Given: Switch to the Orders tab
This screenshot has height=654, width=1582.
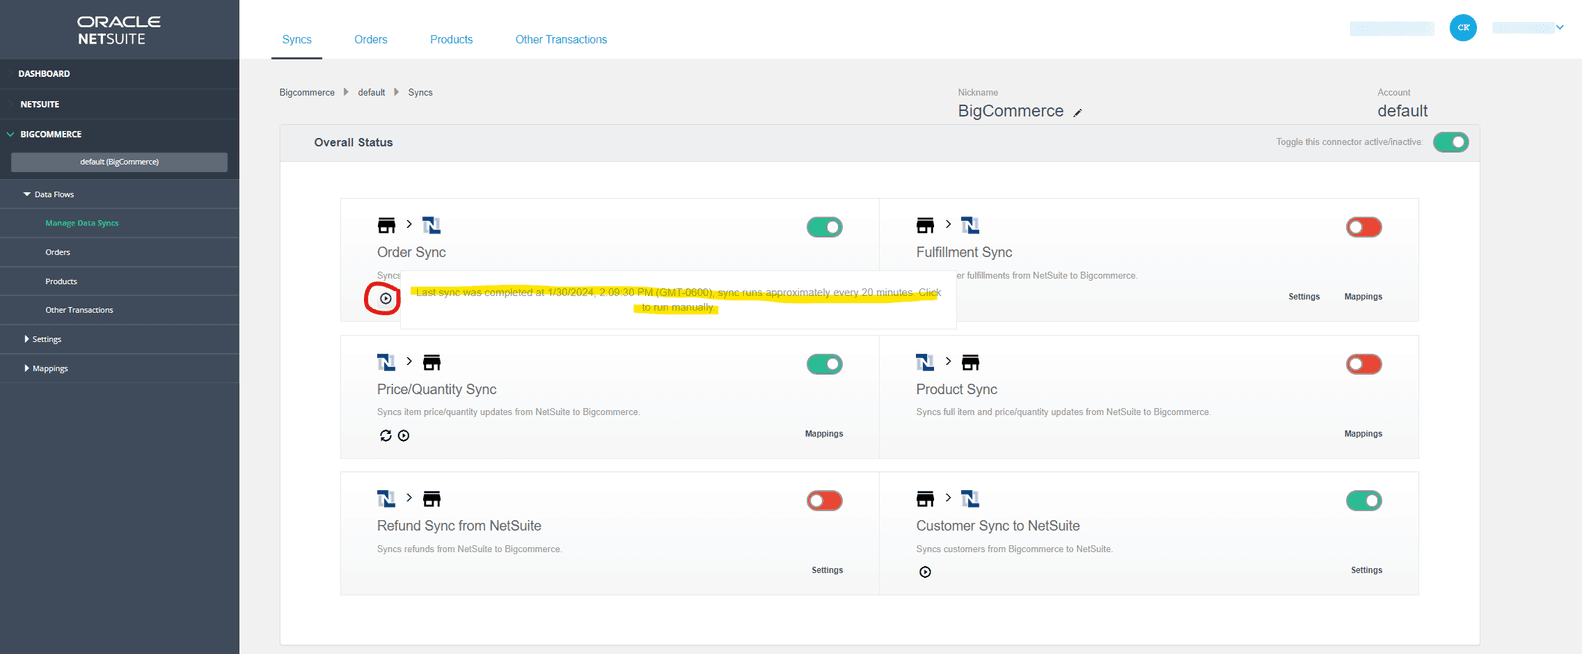Looking at the screenshot, I should click(x=371, y=40).
